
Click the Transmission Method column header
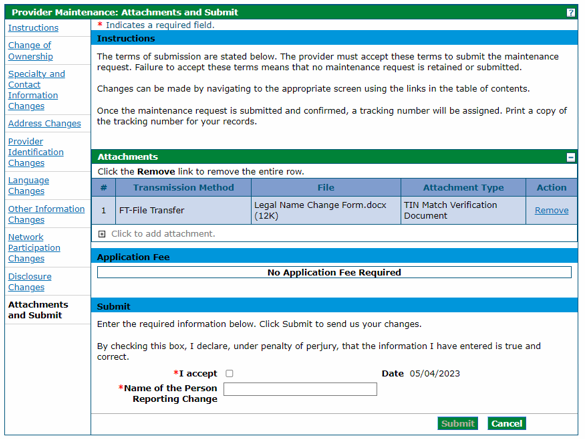tap(184, 188)
